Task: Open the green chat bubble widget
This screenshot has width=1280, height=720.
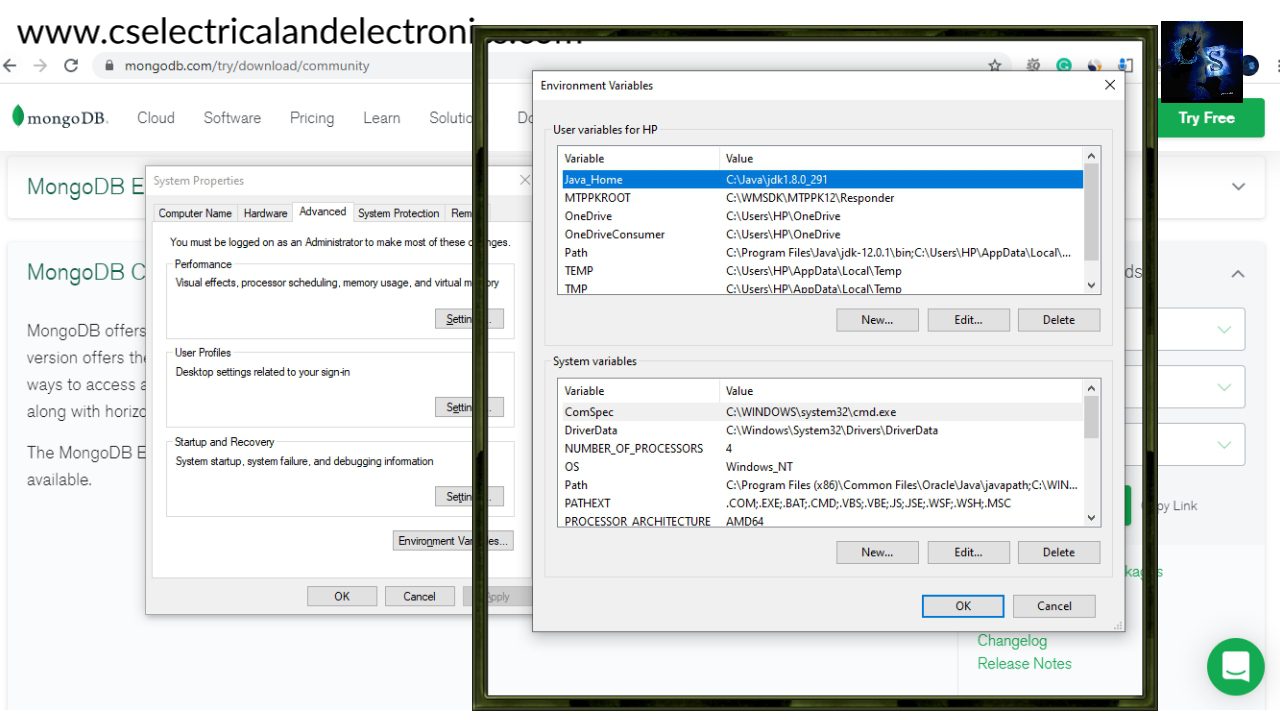Action: (x=1236, y=667)
